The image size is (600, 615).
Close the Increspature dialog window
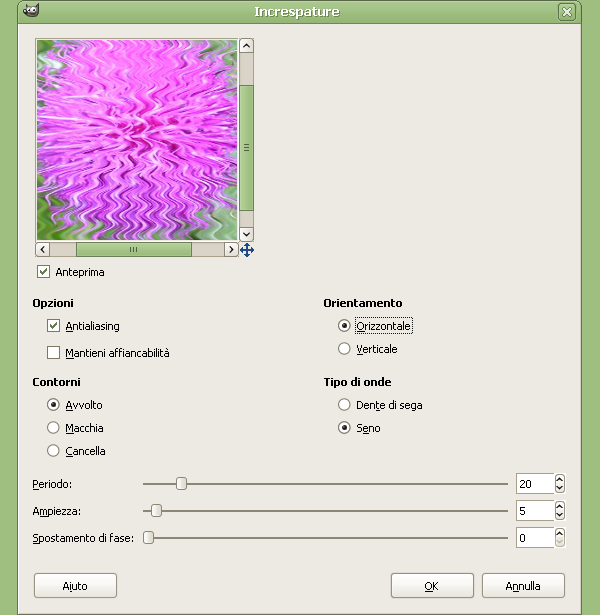click(567, 12)
